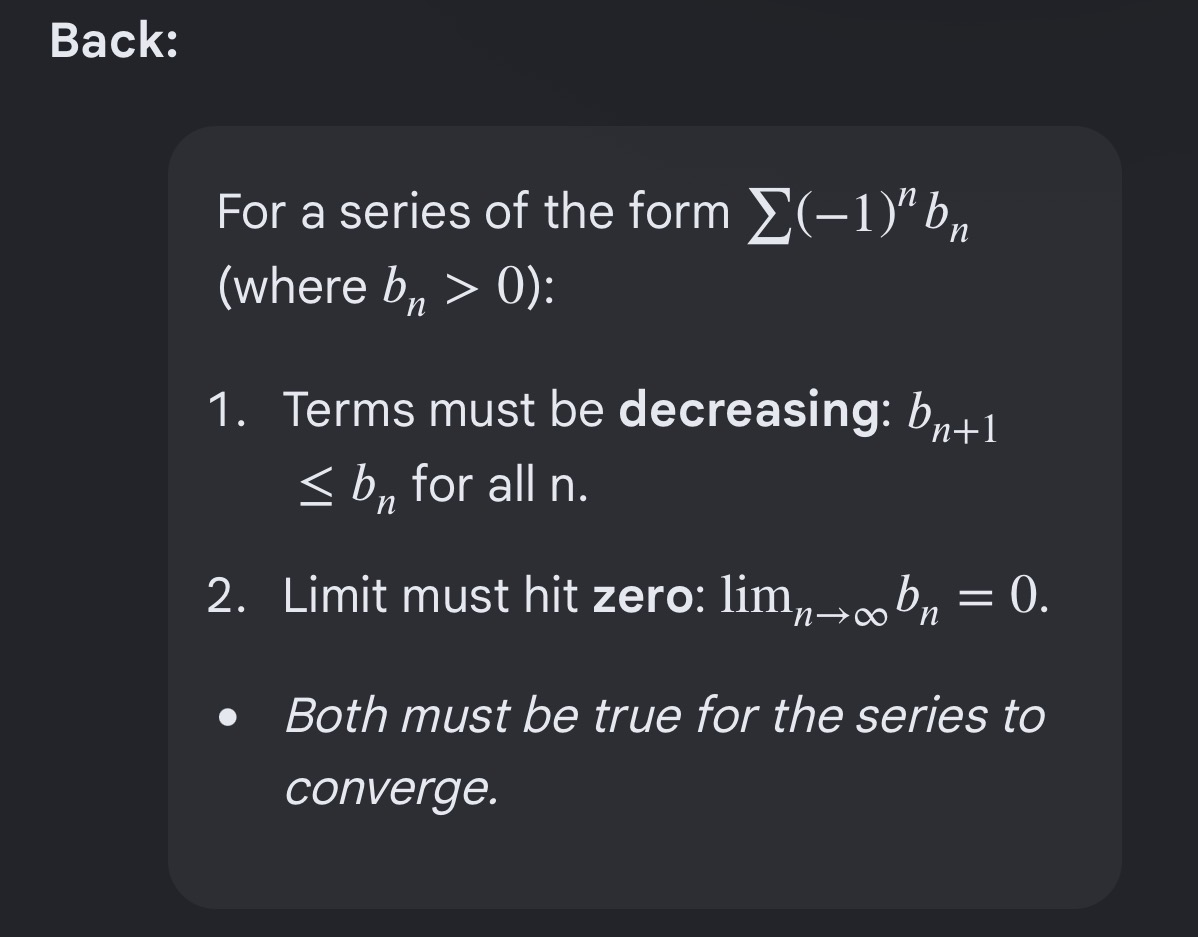Click the "Terms must be" phrase

coord(443,410)
